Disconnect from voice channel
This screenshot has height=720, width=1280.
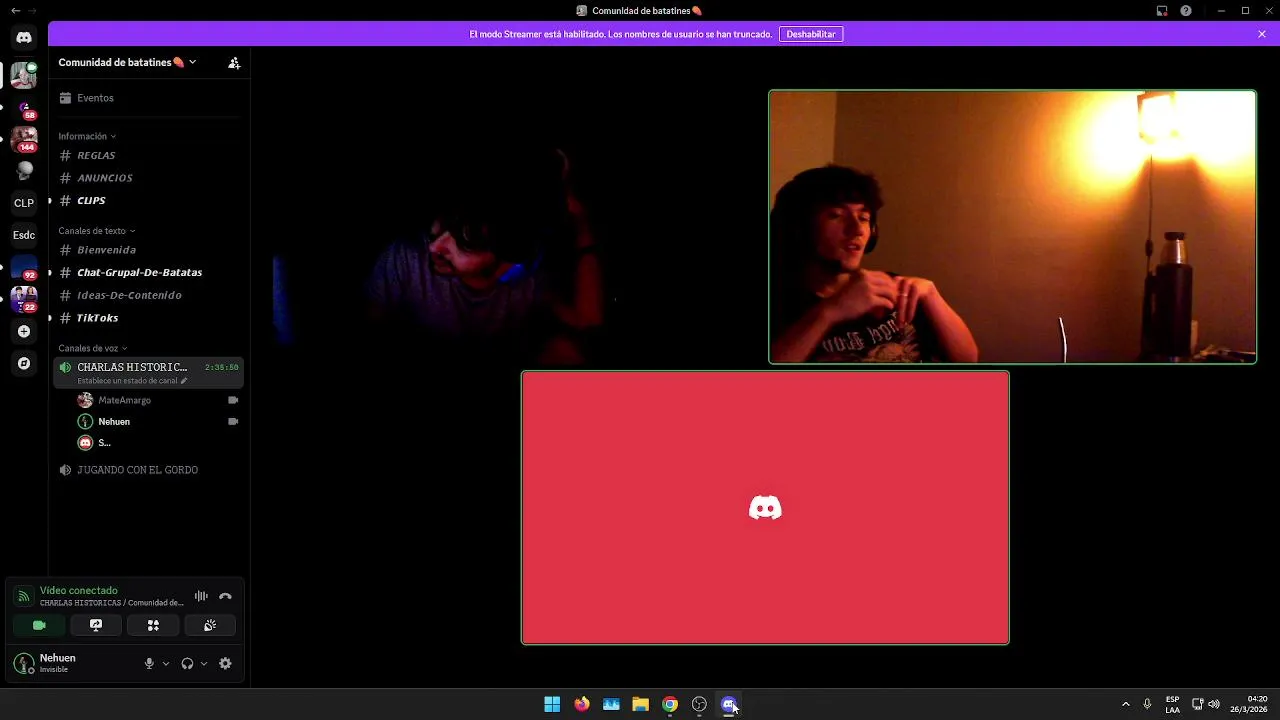tap(225, 596)
